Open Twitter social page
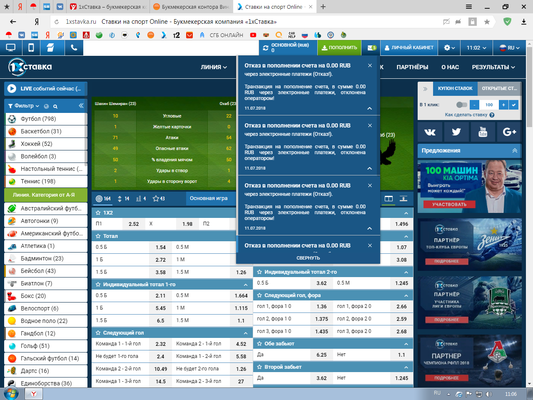533x400 pixels. click(456, 132)
